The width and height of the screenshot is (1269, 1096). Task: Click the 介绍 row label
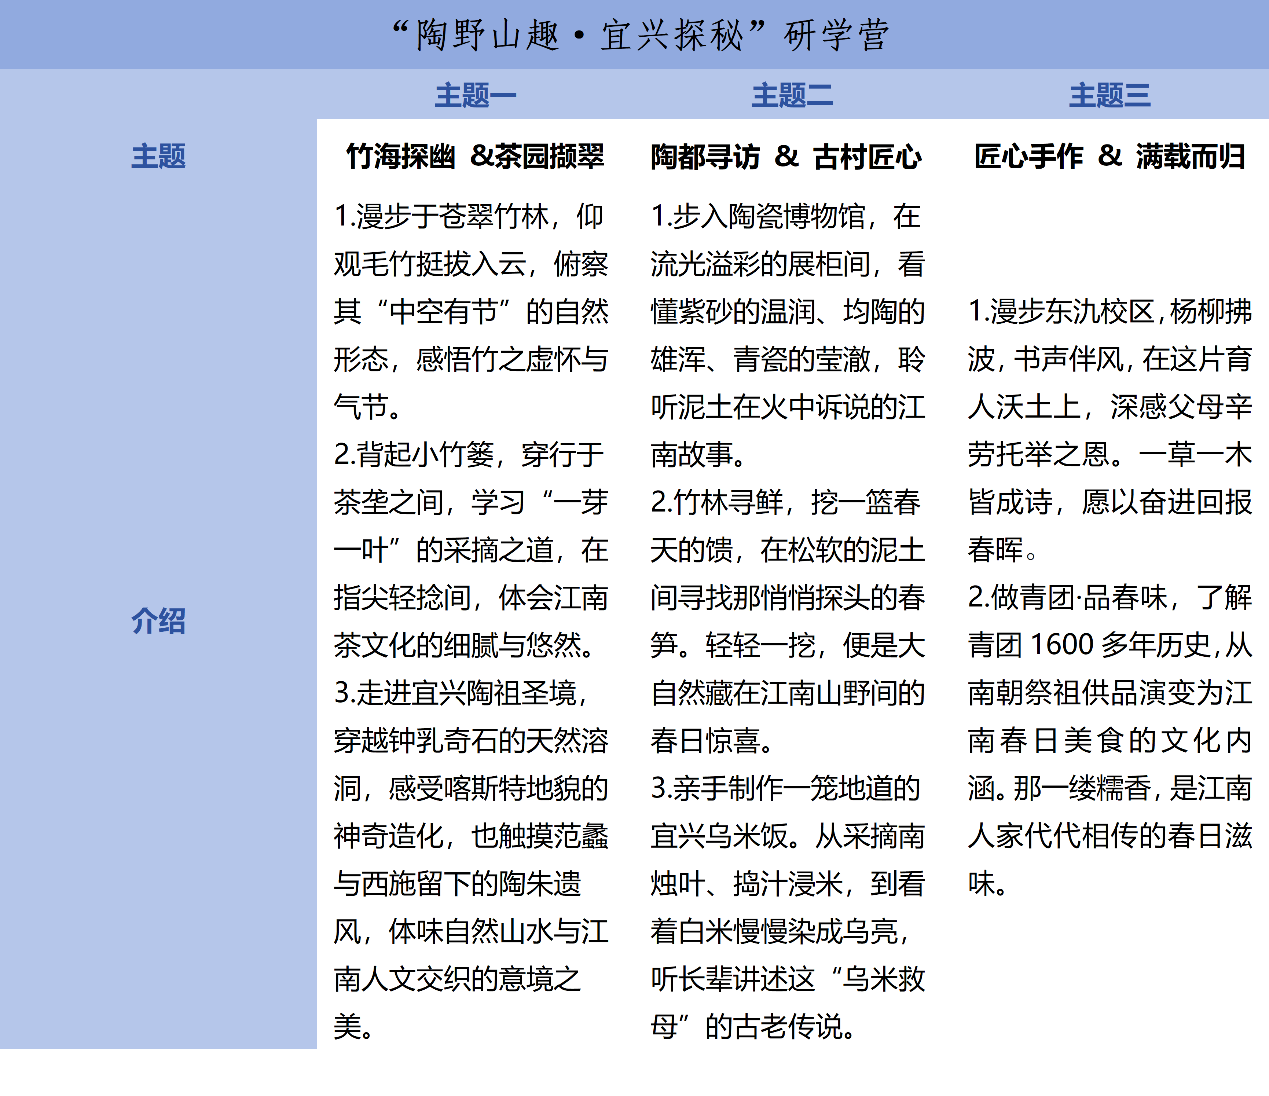click(158, 621)
